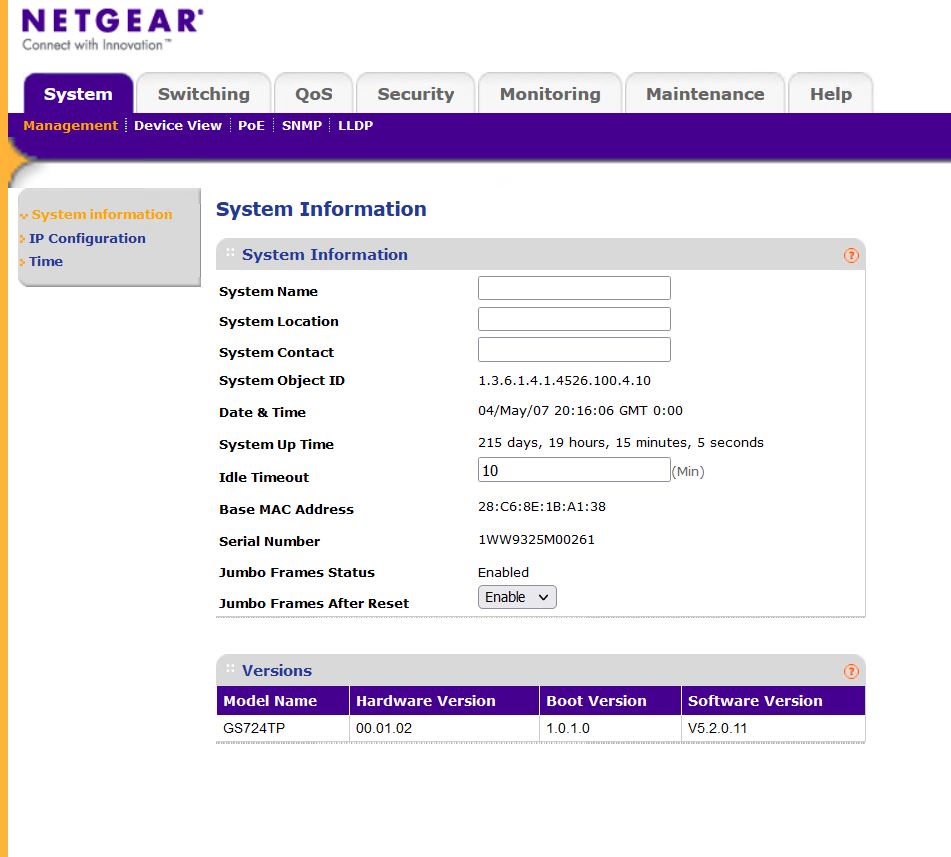Click the grip icon on System Information header

click(x=232, y=254)
